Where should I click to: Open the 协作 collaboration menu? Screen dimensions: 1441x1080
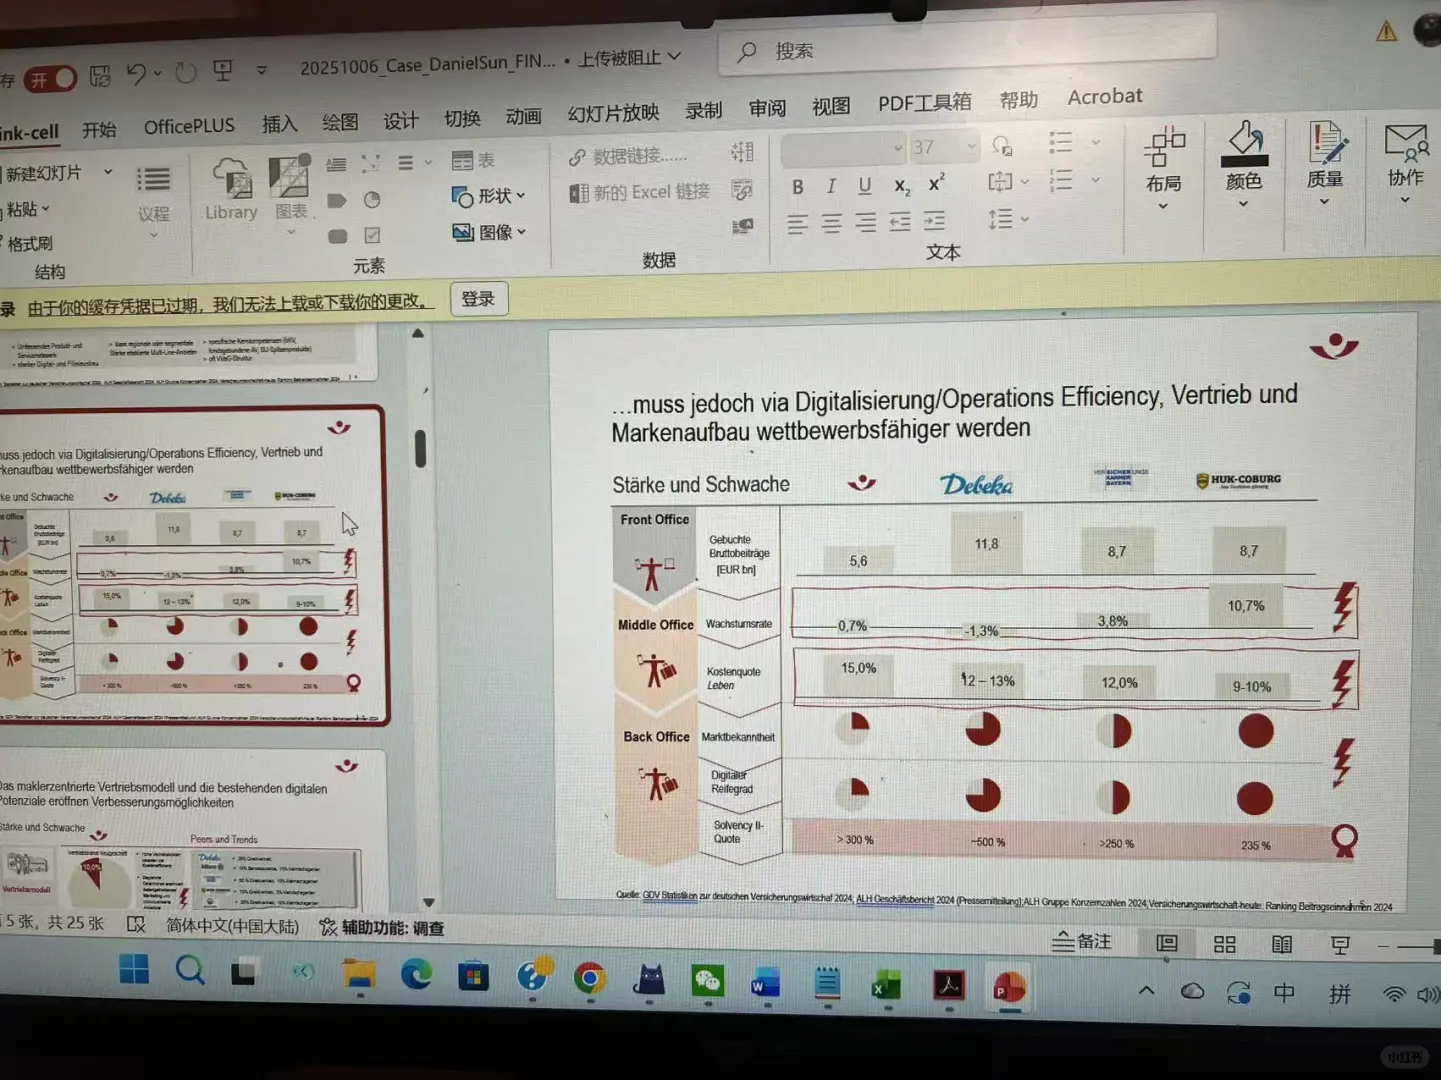pos(1406,160)
